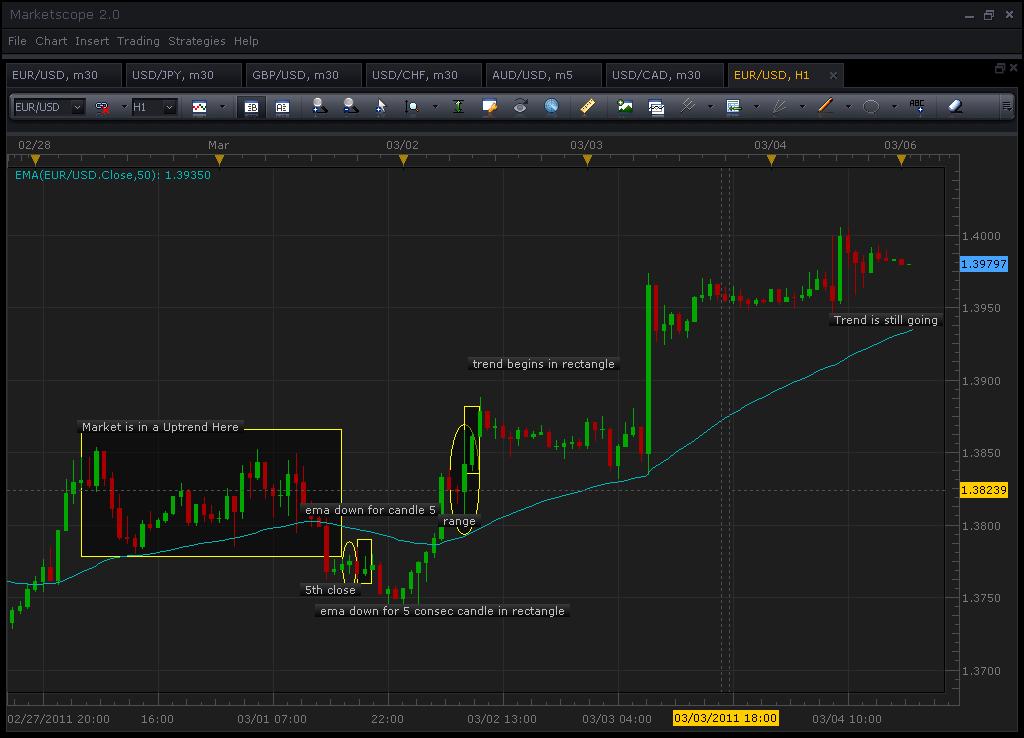Screen dimensions: 1024x738
Task: Click the 03/03/2011 18:00 time tag
Action: coord(726,718)
